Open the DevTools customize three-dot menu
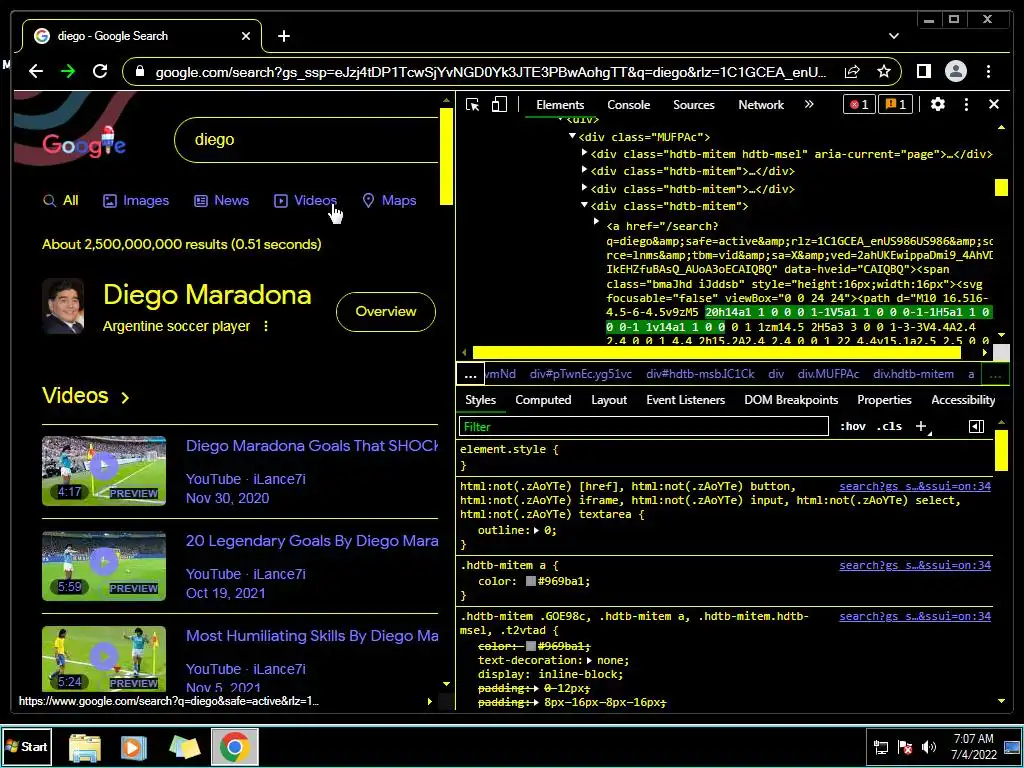This screenshot has height=768, width=1024. 967,104
